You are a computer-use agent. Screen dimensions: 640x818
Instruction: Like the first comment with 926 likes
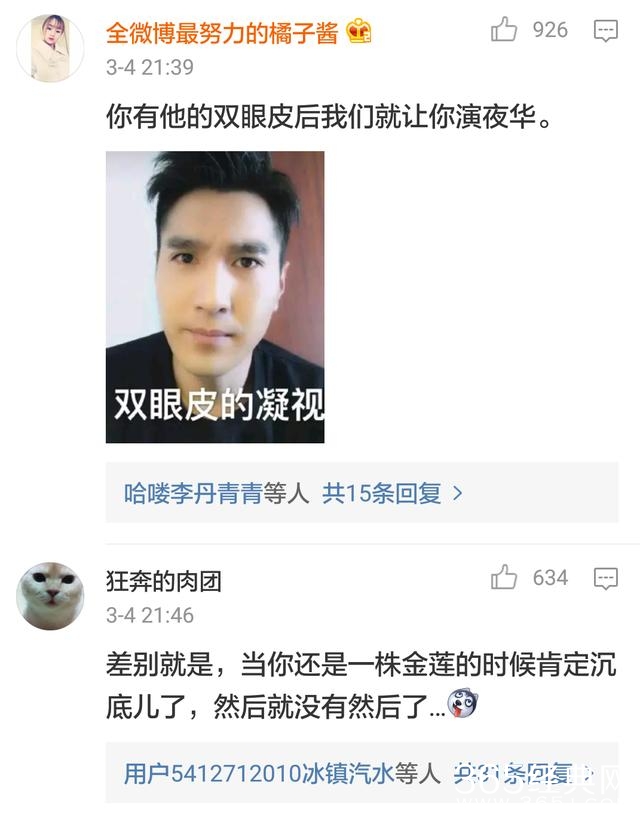pos(503,29)
